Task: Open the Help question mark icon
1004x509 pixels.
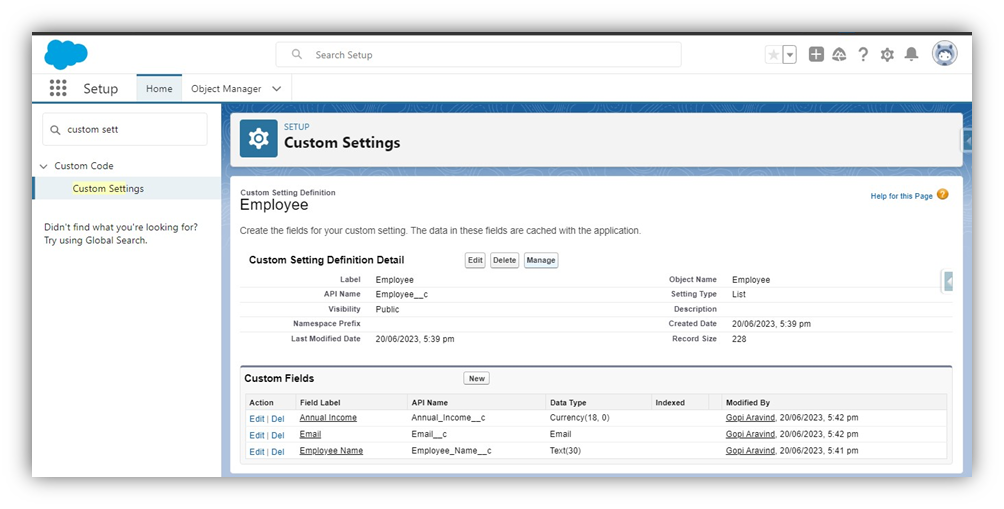Action: click(863, 54)
